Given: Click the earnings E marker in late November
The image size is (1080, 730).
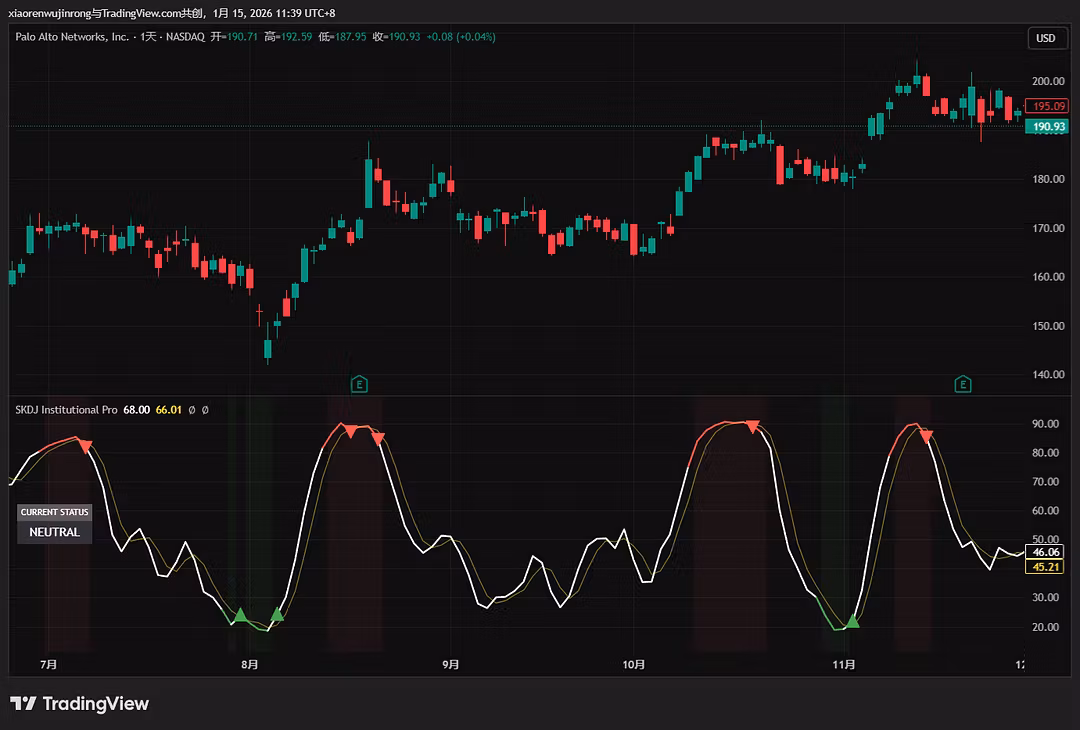Looking at the screenshot, I should [x=962, y=384].
